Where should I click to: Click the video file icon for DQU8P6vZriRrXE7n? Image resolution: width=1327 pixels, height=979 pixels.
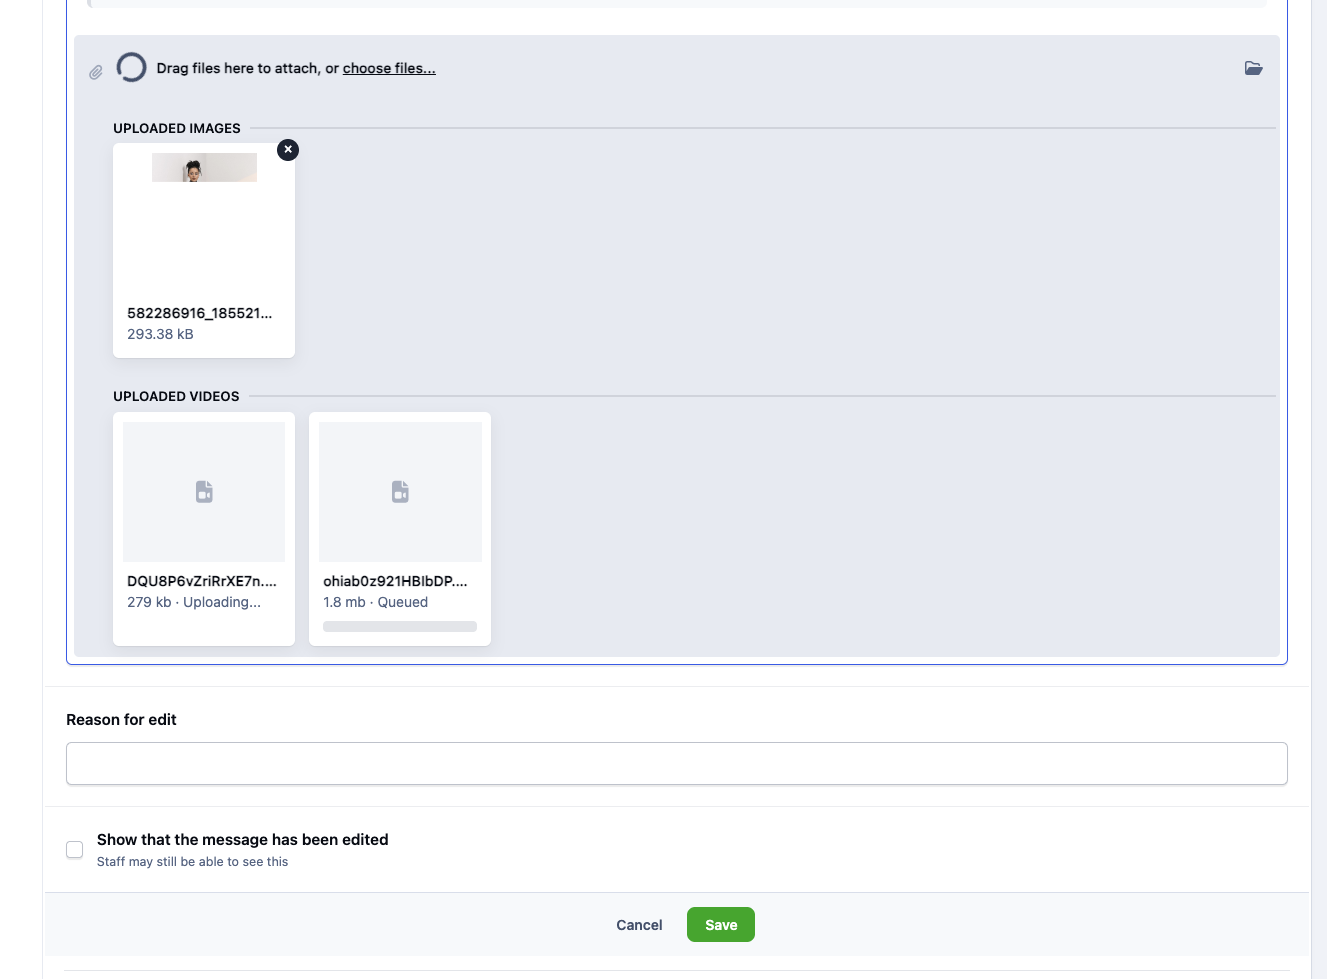(x=204, y=492)
